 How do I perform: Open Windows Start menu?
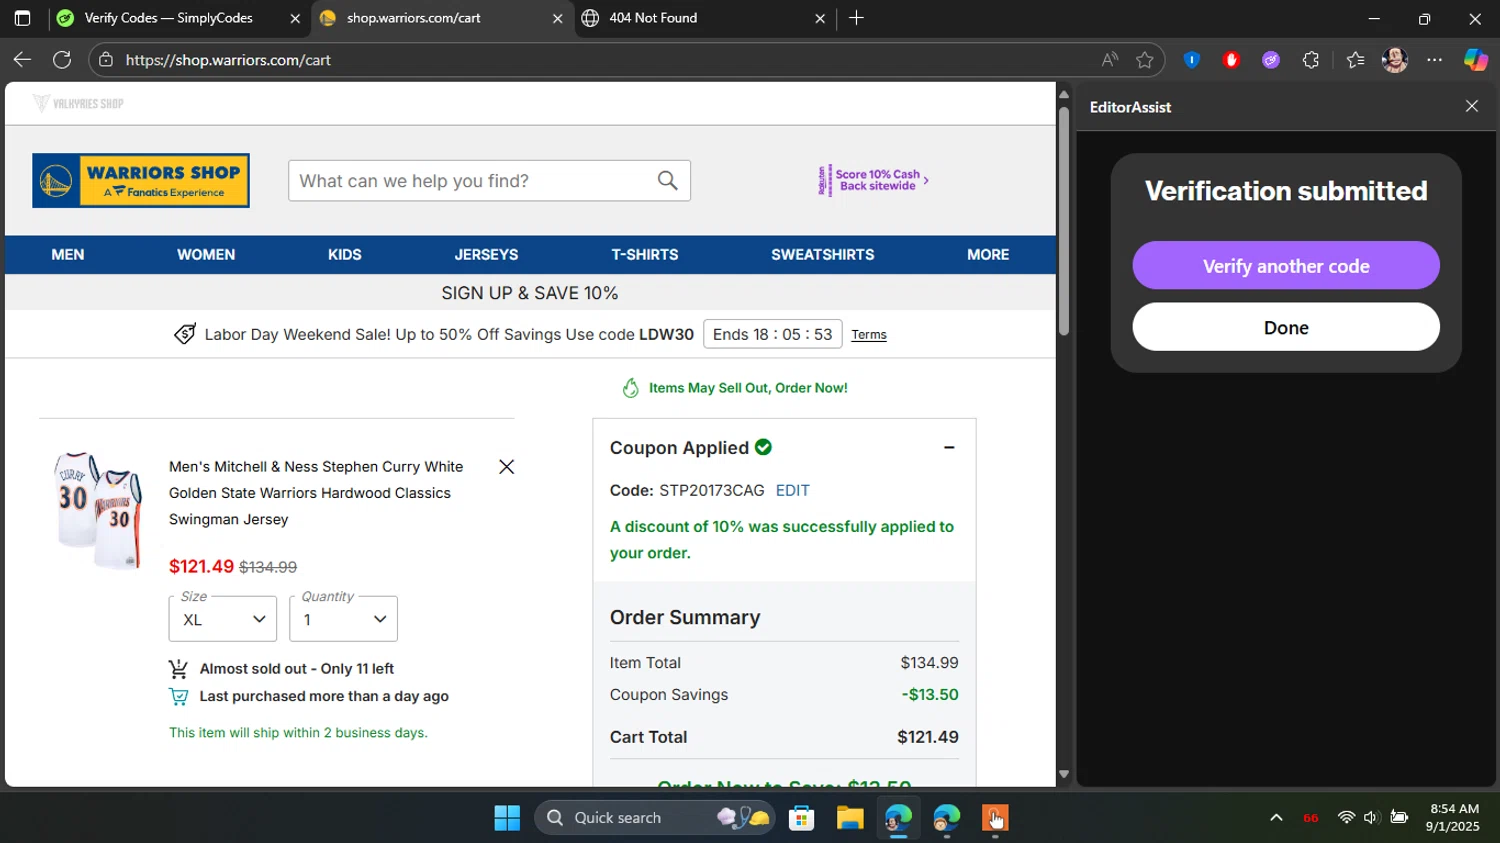pyautogui.click(x=507, y=818)
